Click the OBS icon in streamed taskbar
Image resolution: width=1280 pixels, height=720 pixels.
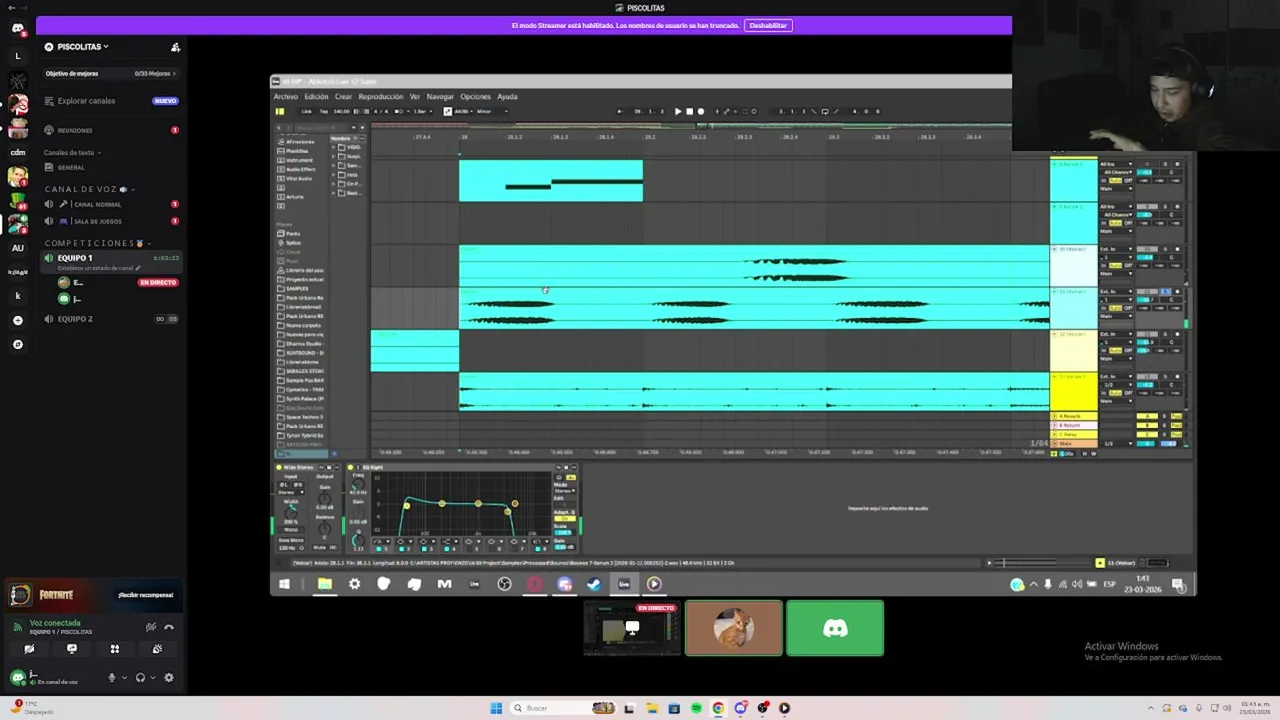coord(504,584)
